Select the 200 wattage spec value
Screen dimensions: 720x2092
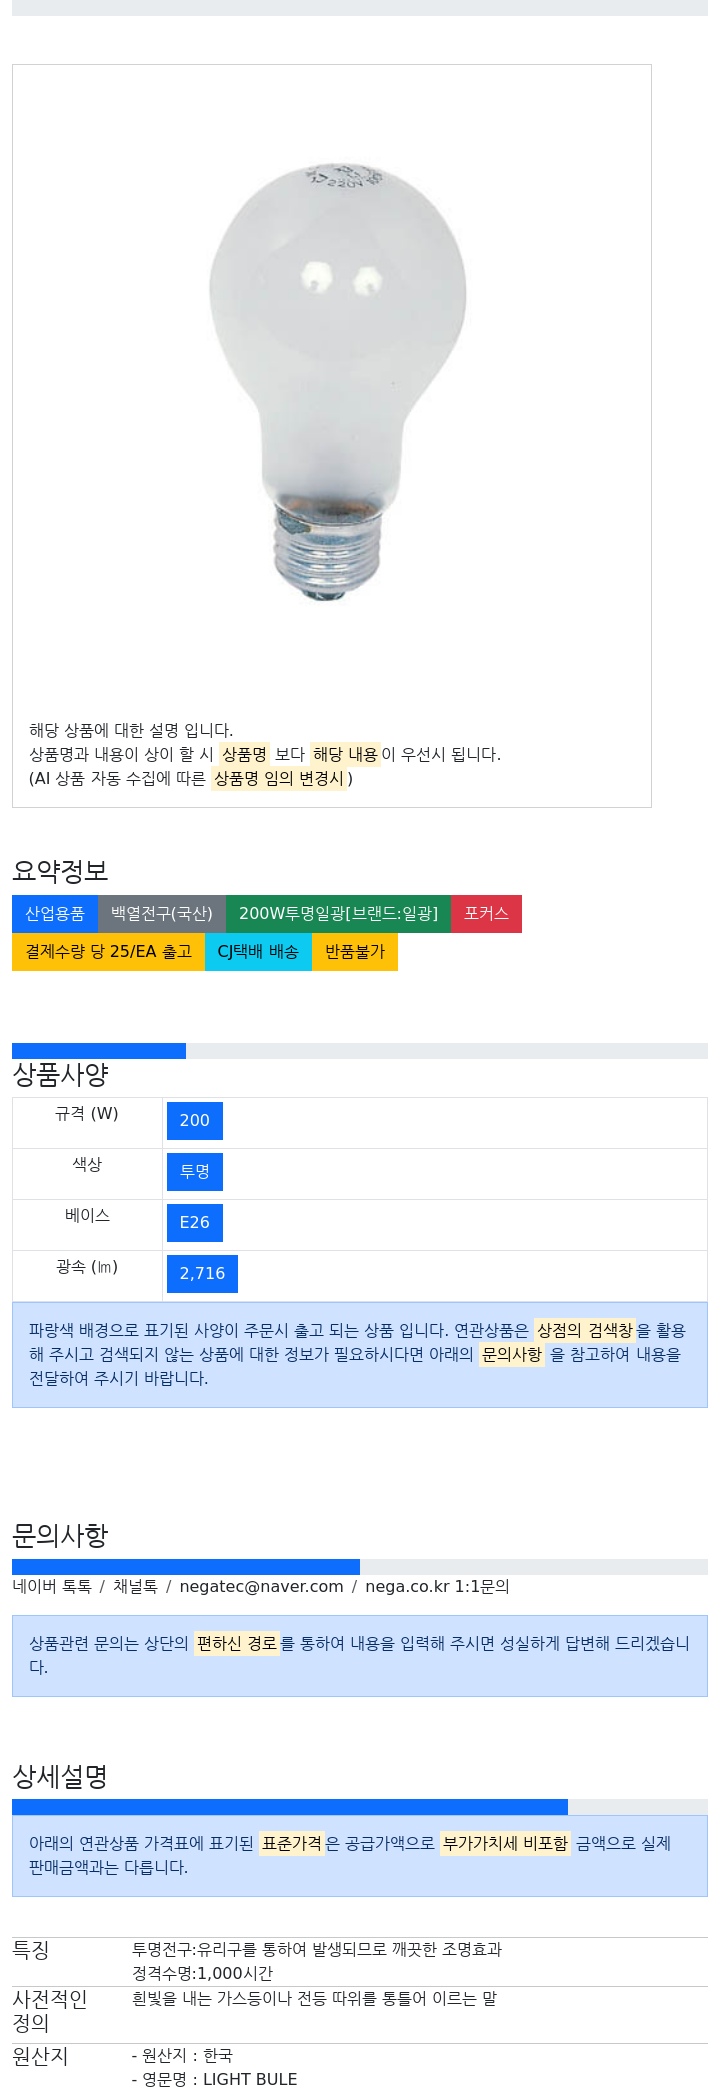[x=195, y=1121]
